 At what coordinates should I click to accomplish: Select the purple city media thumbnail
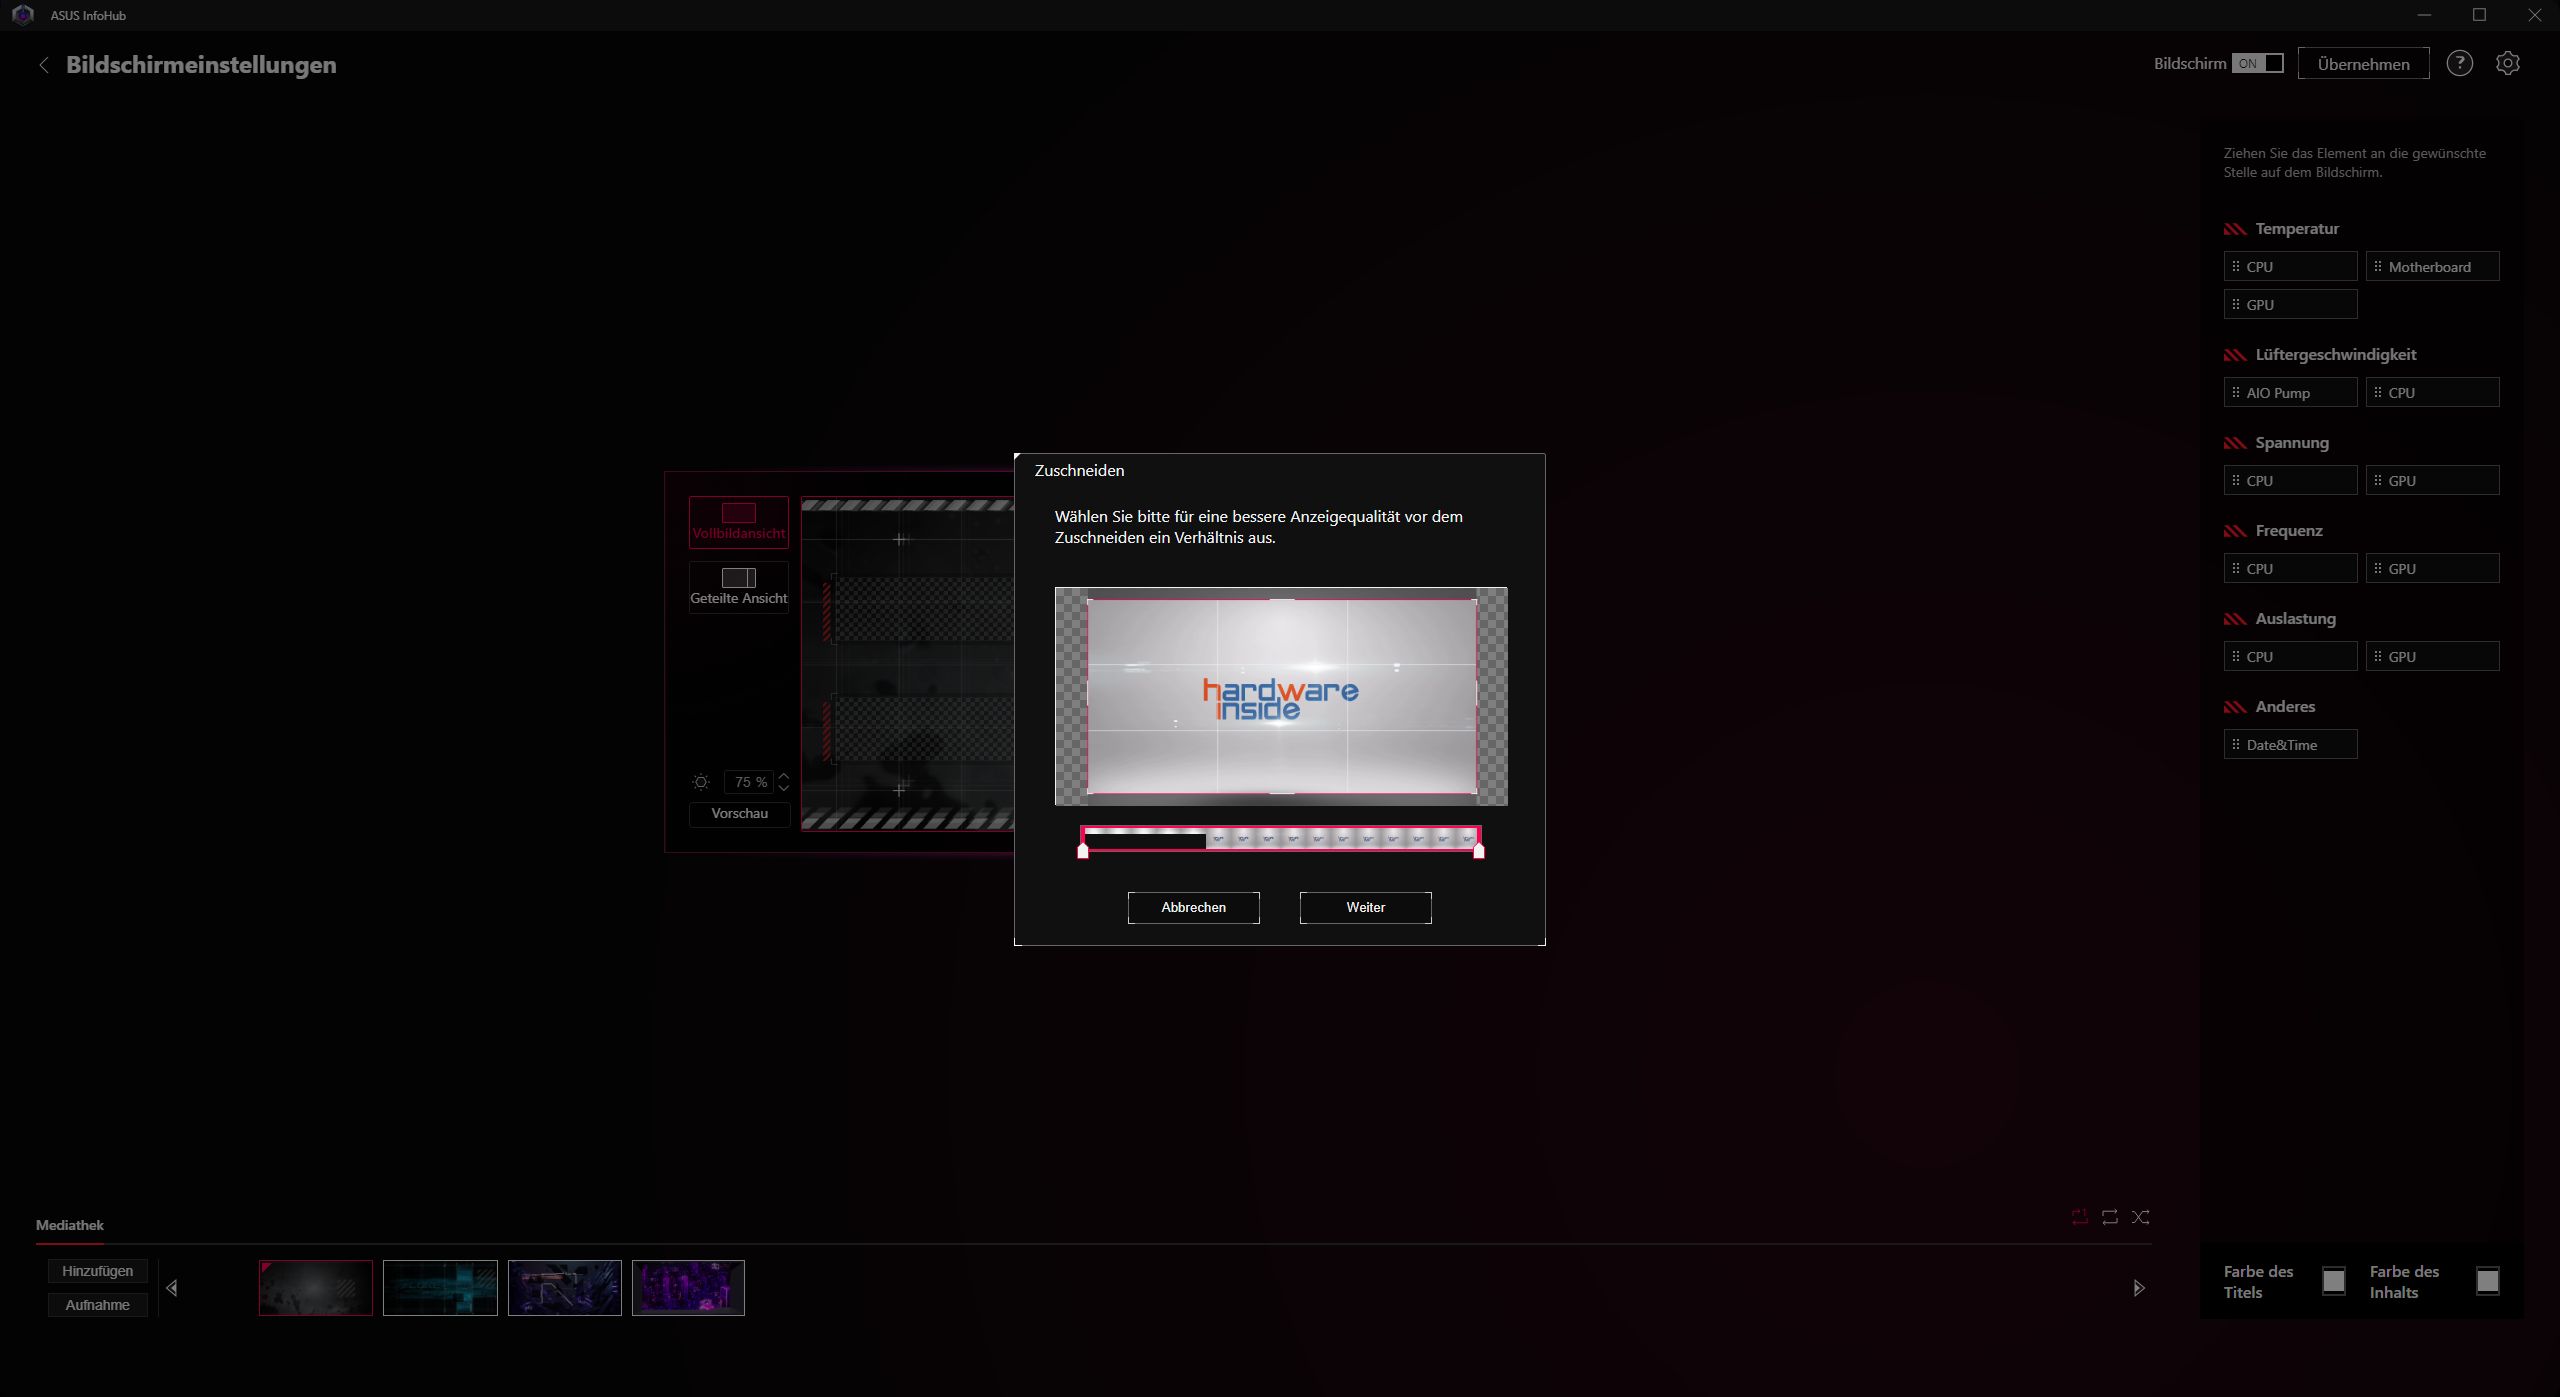(x=688, y=1288)
